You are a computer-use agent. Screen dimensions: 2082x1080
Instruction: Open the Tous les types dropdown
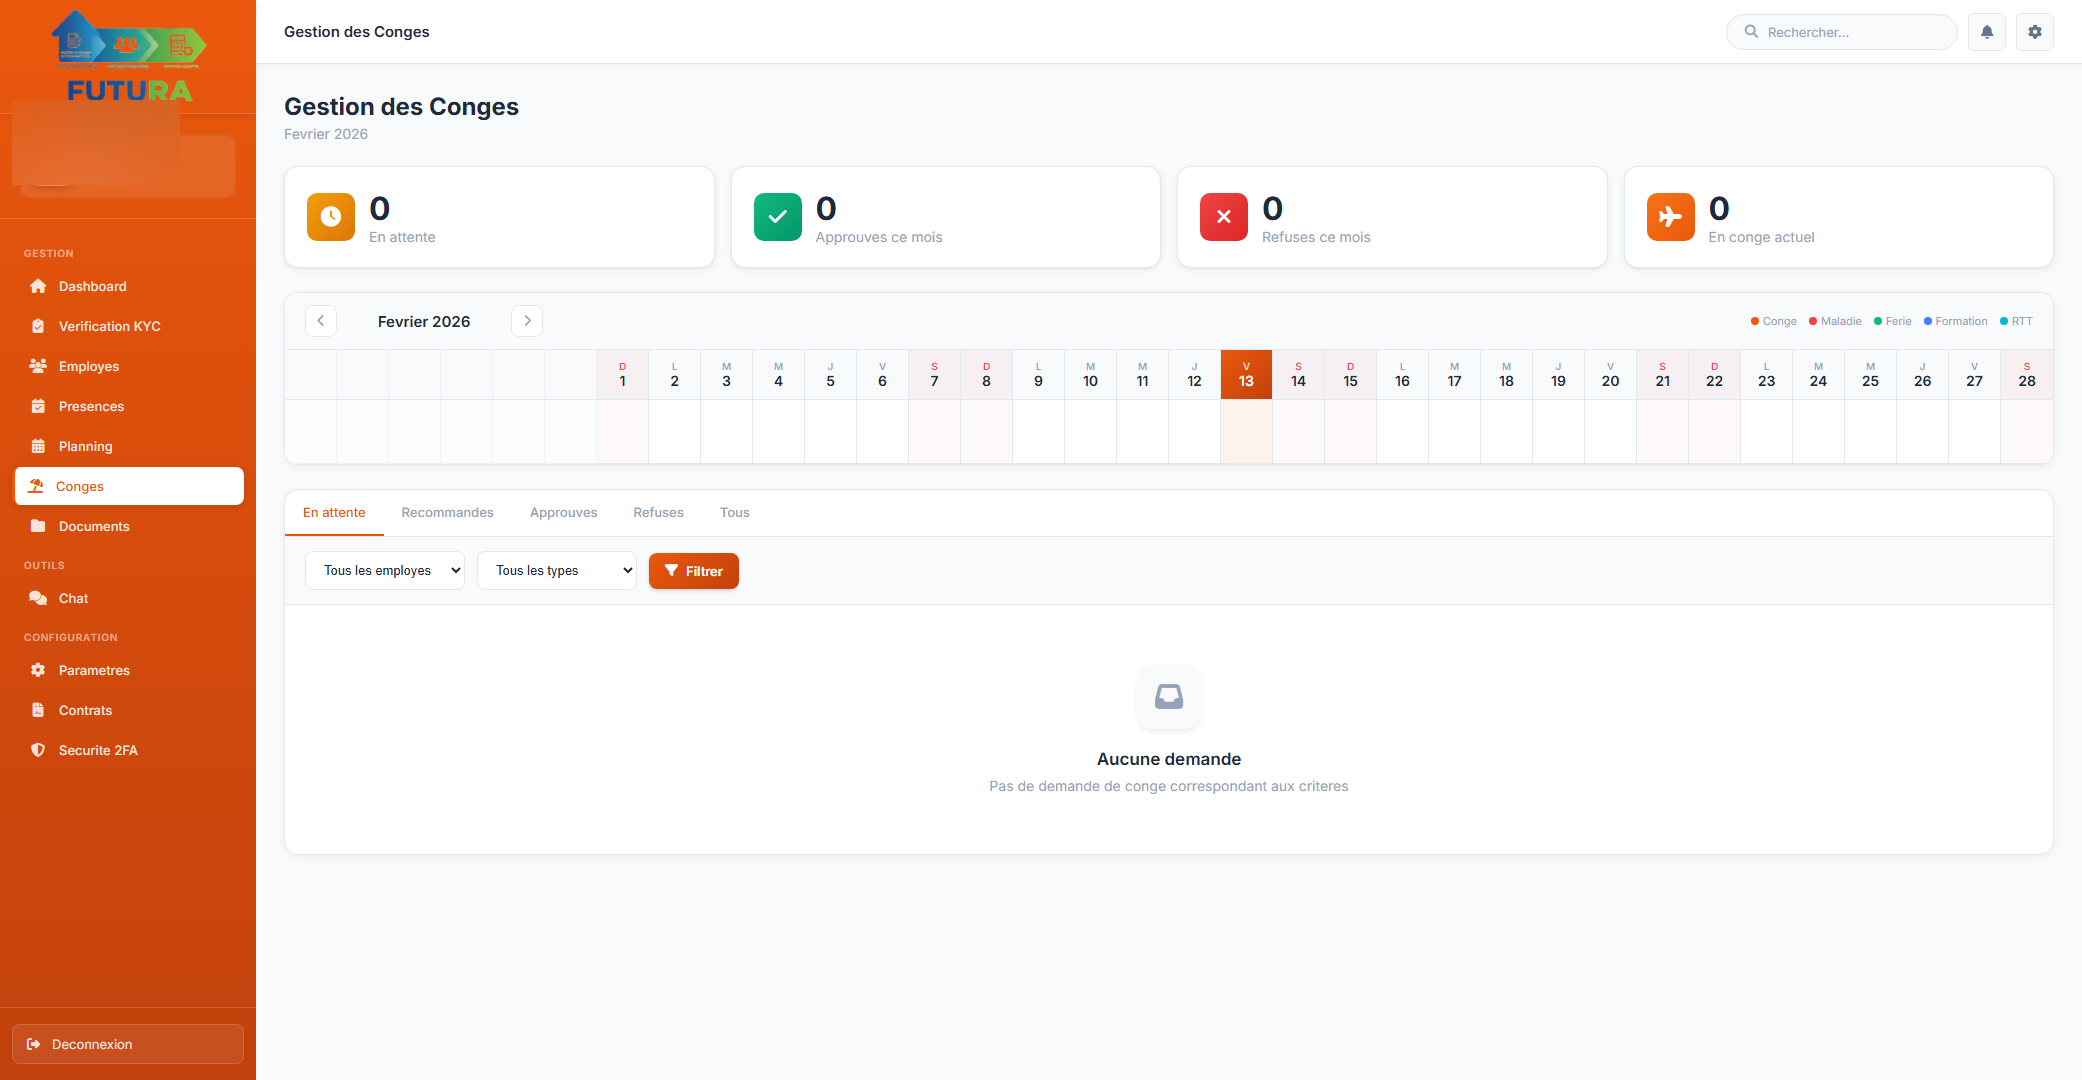[557, 571]
